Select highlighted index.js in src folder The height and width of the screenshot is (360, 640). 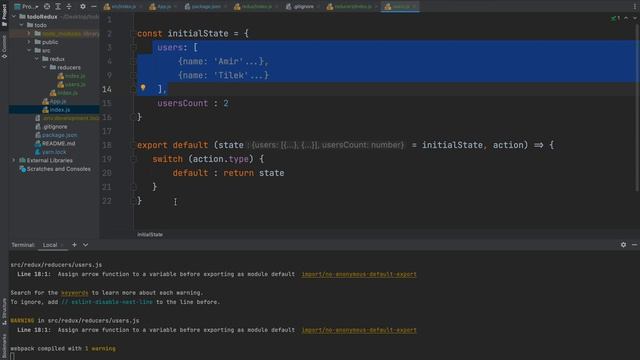[60, 110]
